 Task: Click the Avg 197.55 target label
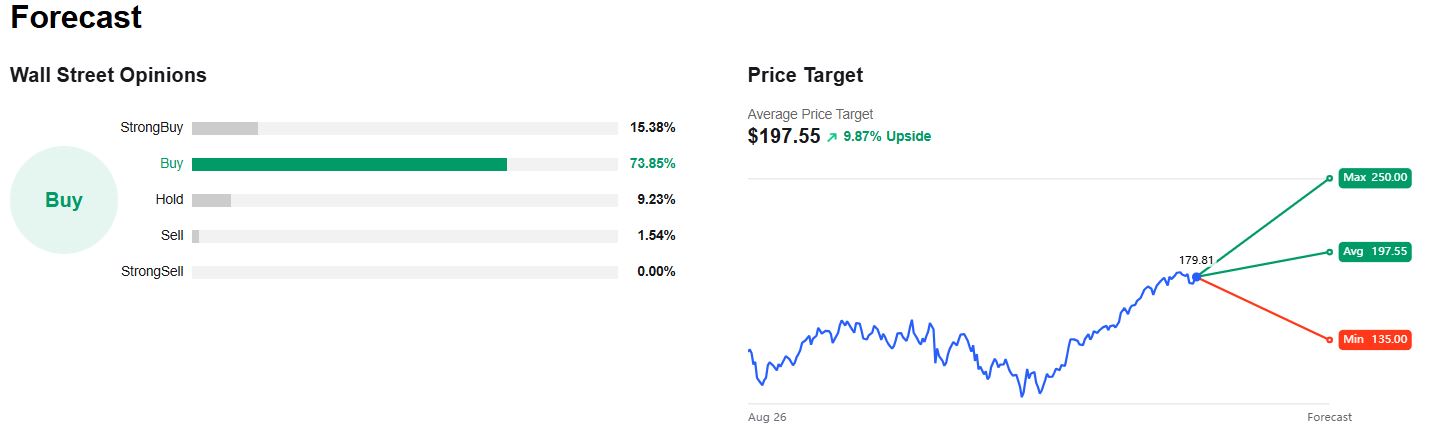click(x=1375, y=252)
